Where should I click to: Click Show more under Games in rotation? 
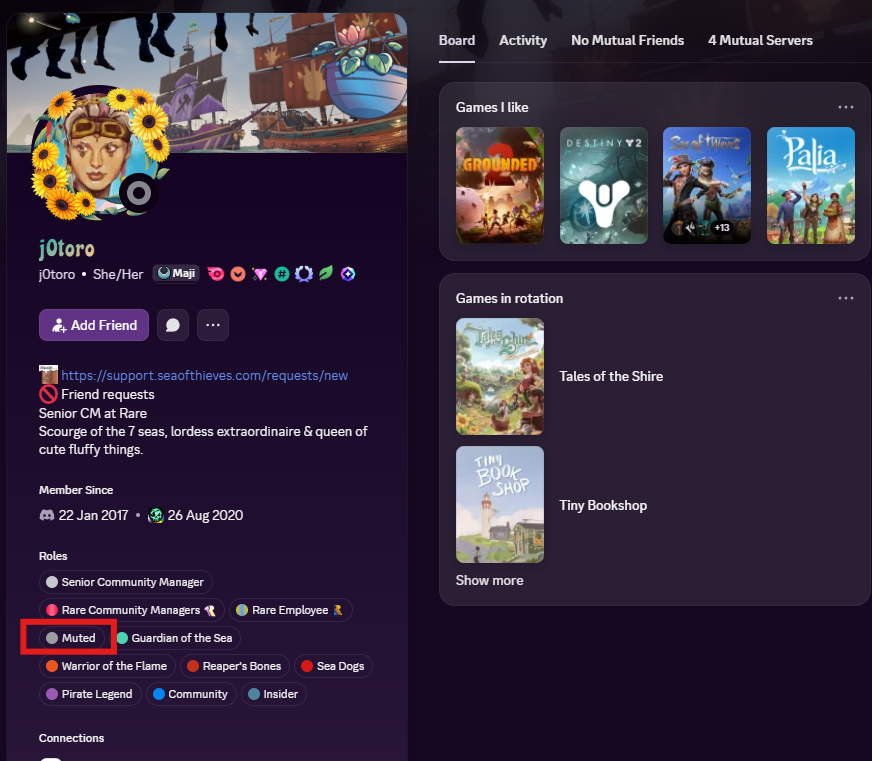[x=489, y=580]
